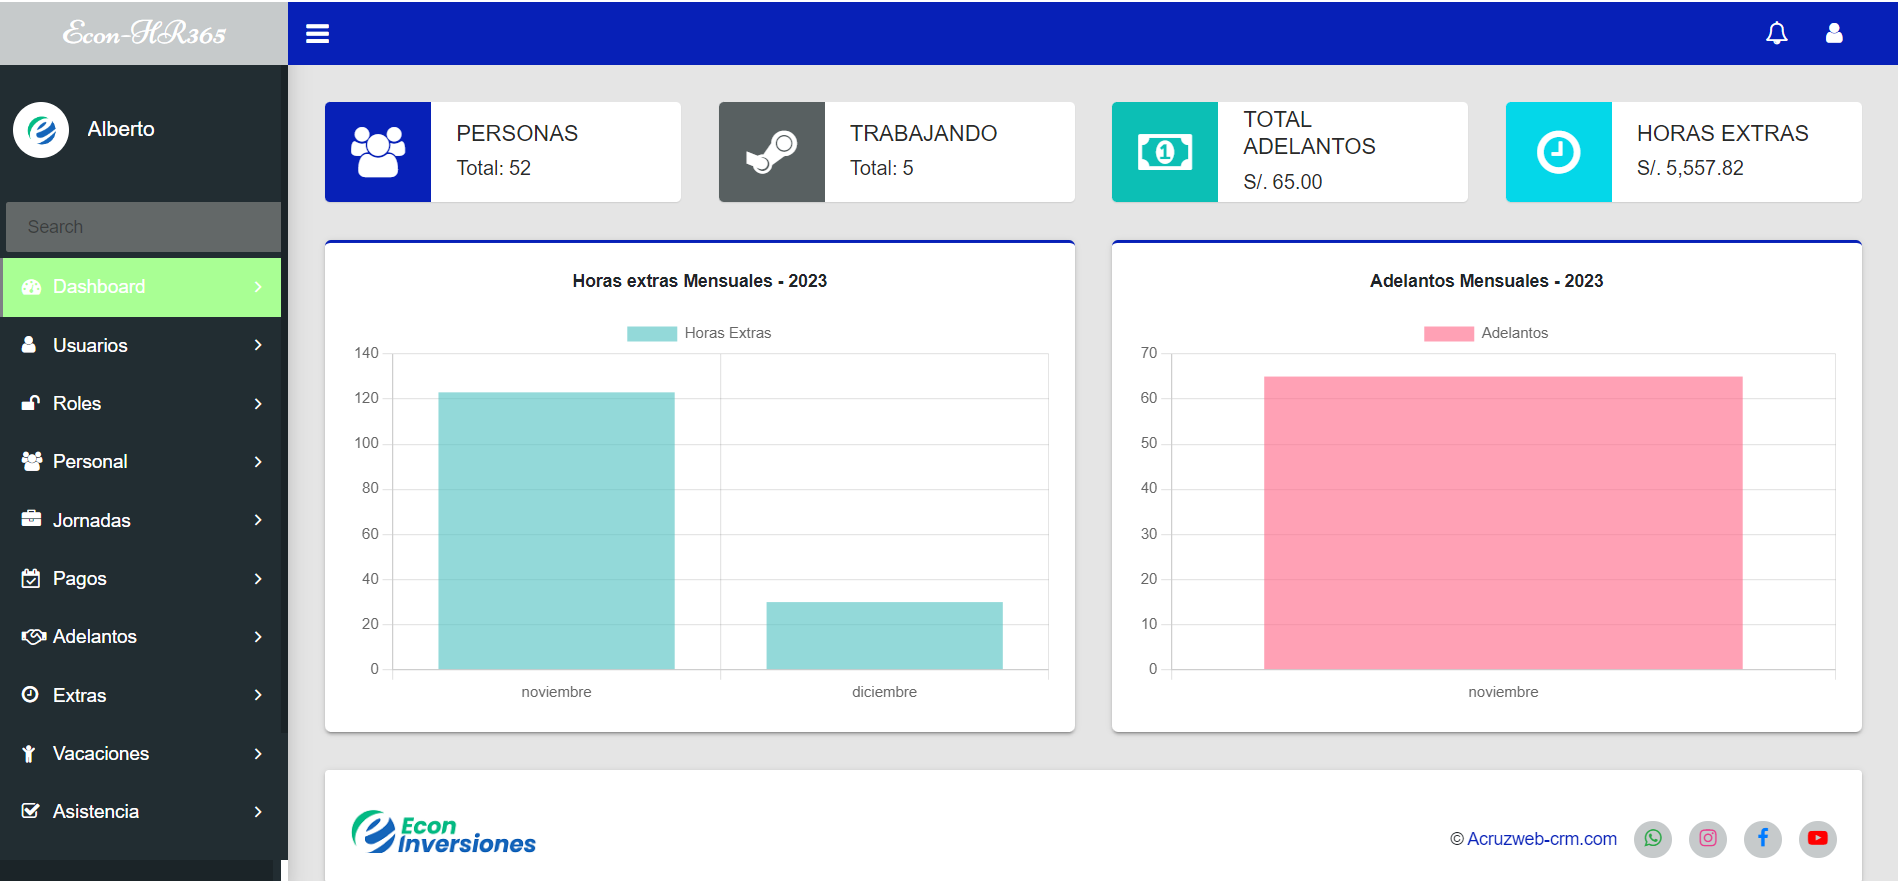Toggle the hamburger sidebar menu
This screenshot has height=881, width=1898.
coord(317,34)
